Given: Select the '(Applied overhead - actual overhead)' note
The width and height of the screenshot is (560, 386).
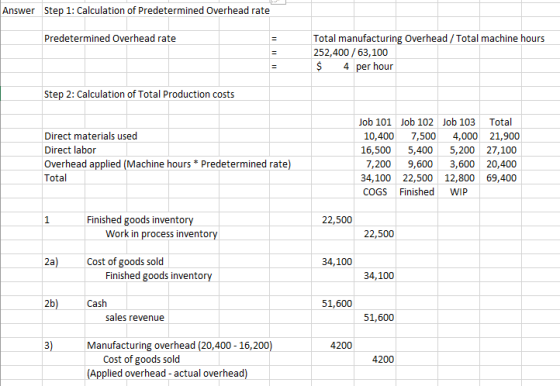Looking at the screenshot, I should pos(168,373).
